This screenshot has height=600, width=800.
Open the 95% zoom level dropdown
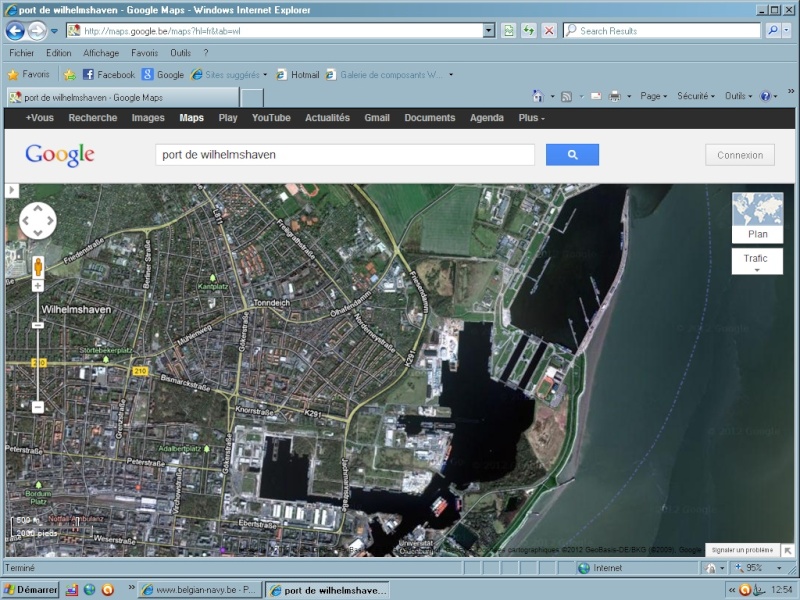point(779,568)
